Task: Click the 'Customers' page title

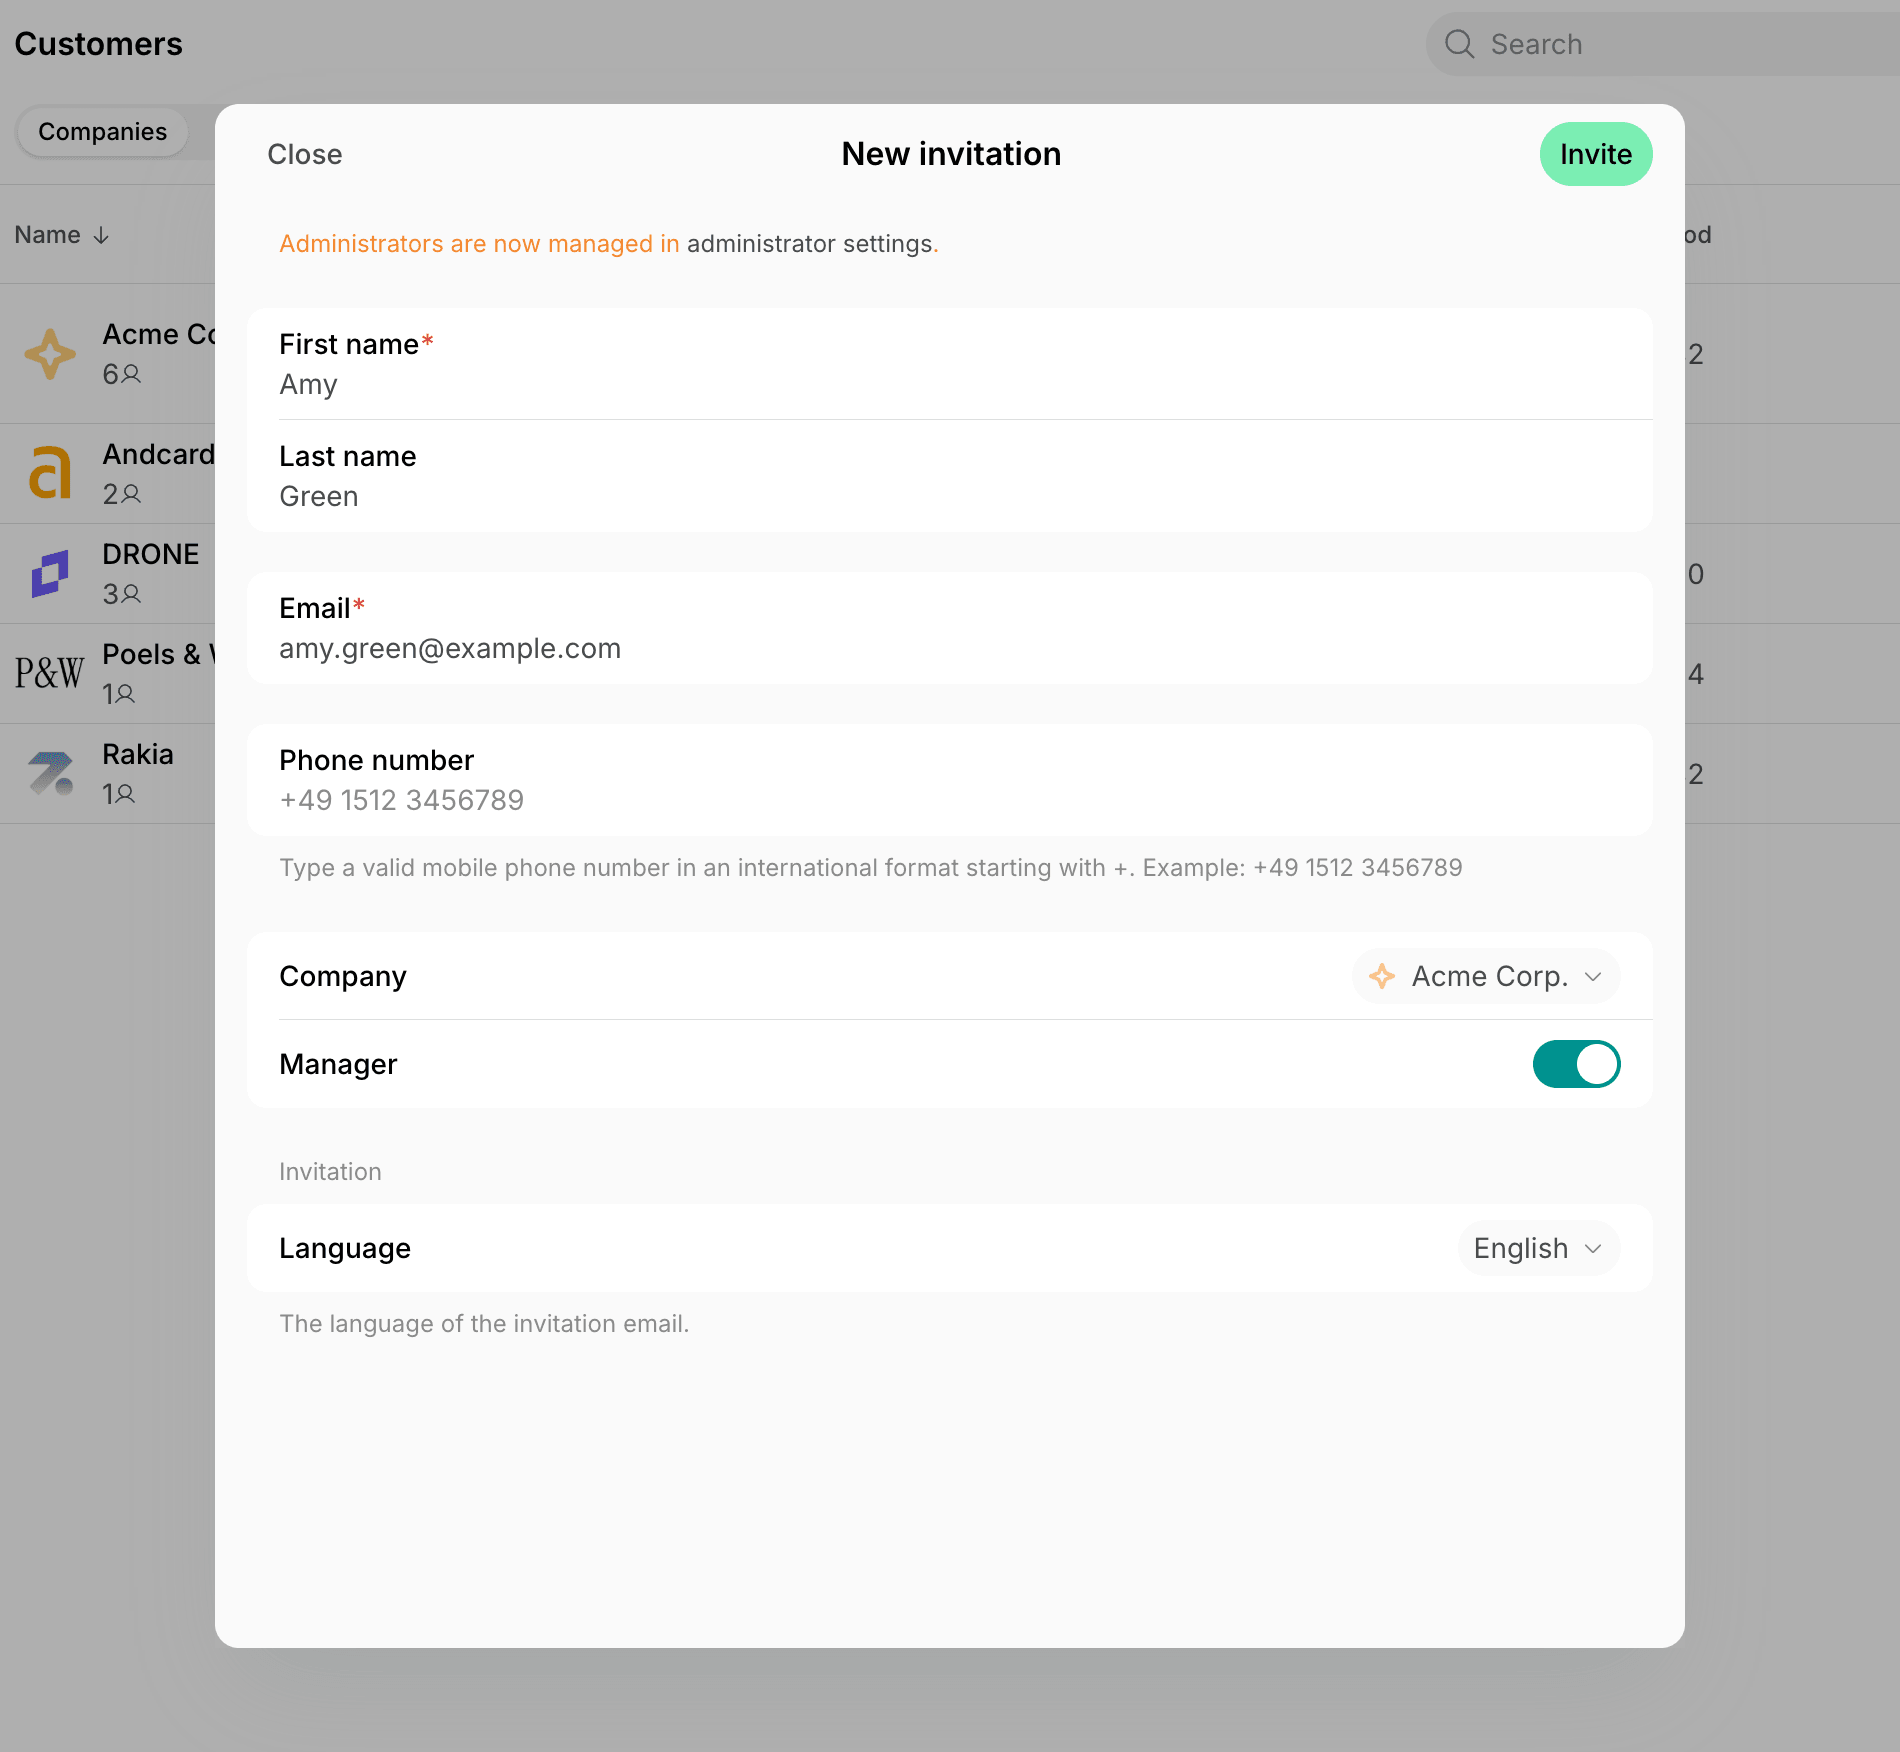Action: (98, 44)
